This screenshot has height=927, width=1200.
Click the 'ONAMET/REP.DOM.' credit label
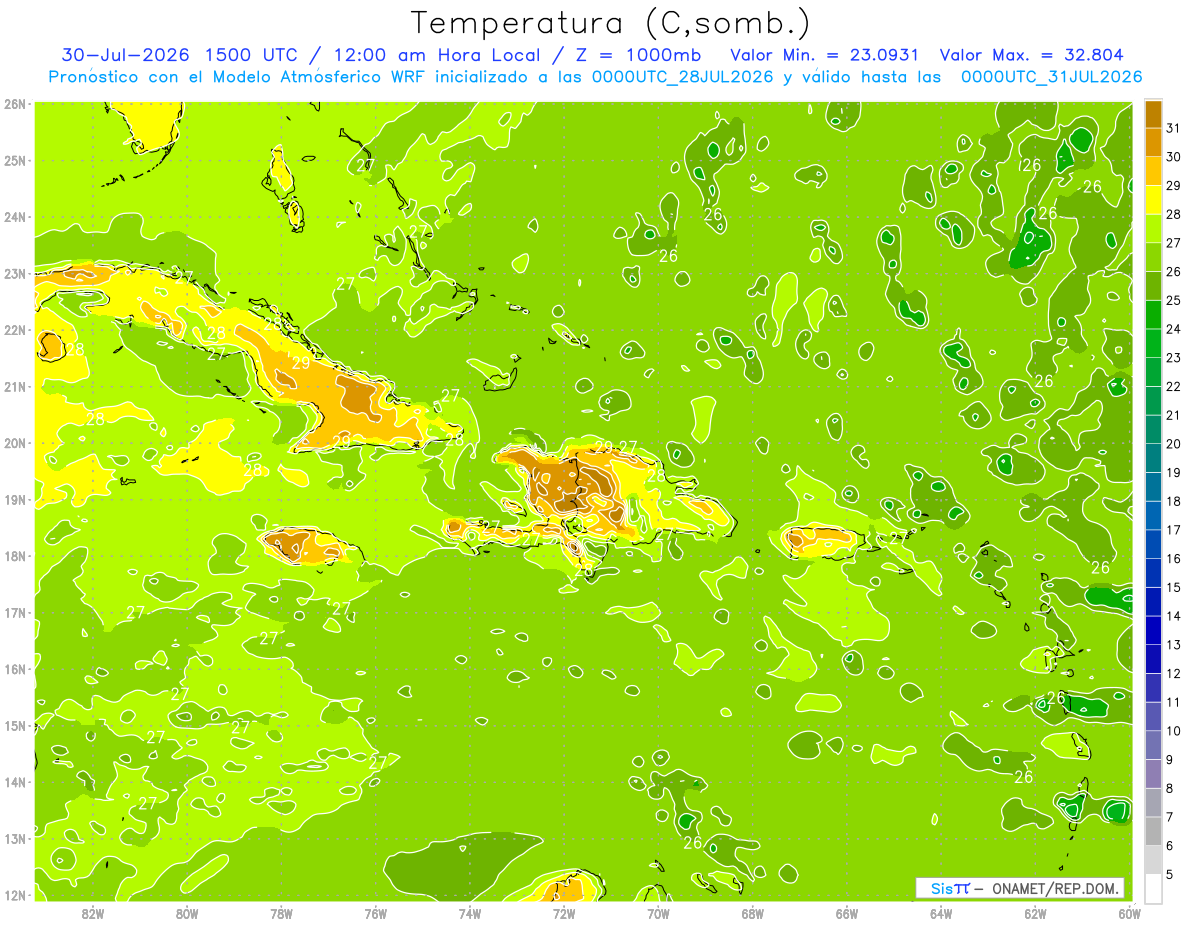click(x=1057, y=888)
